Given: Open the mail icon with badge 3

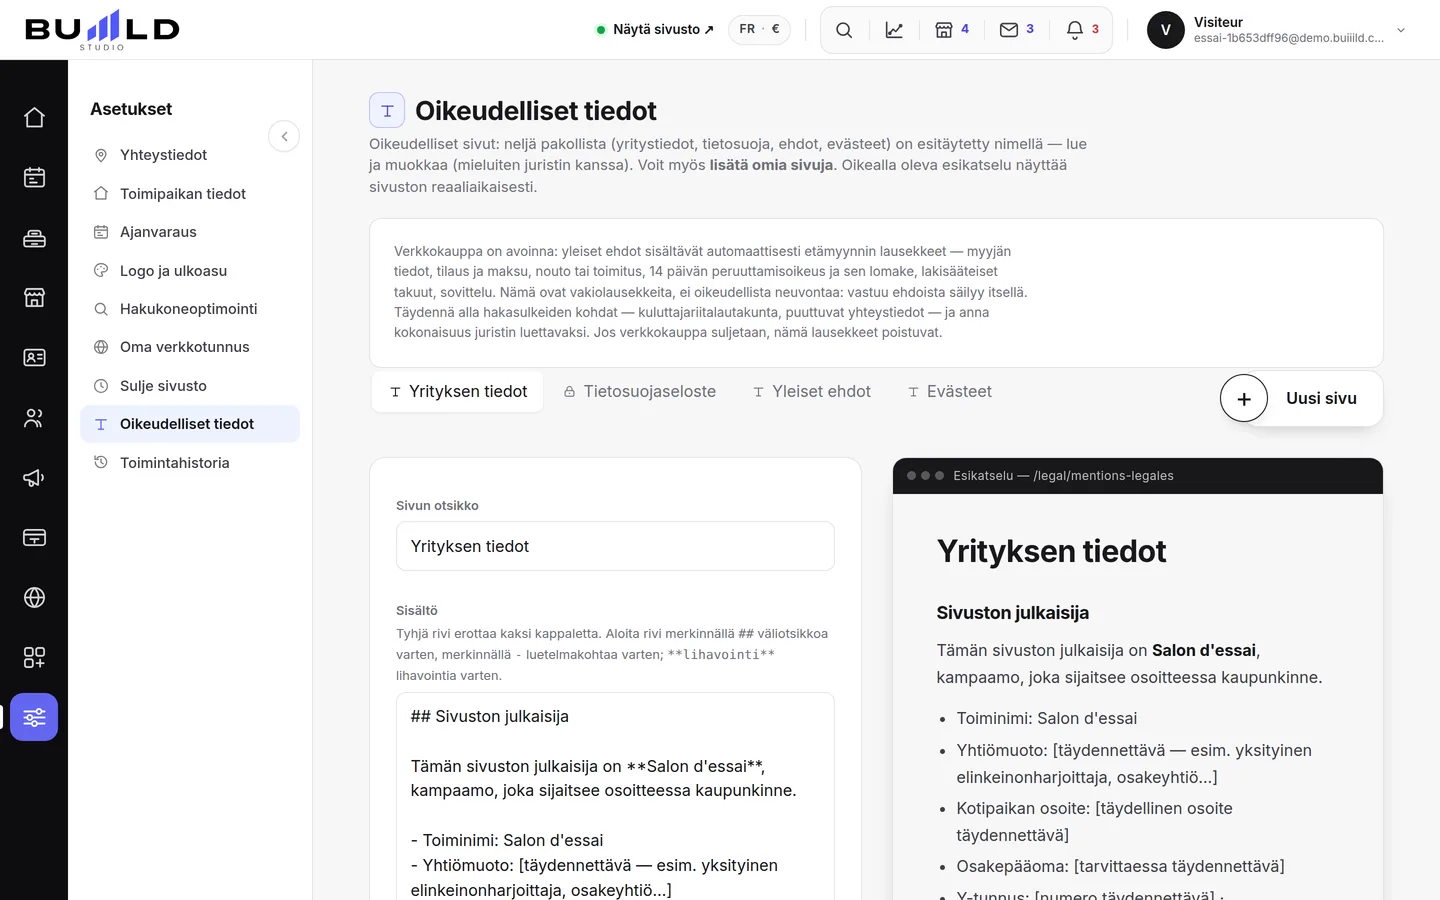Looking at the screenshot, I should (x=1017, y=30).
